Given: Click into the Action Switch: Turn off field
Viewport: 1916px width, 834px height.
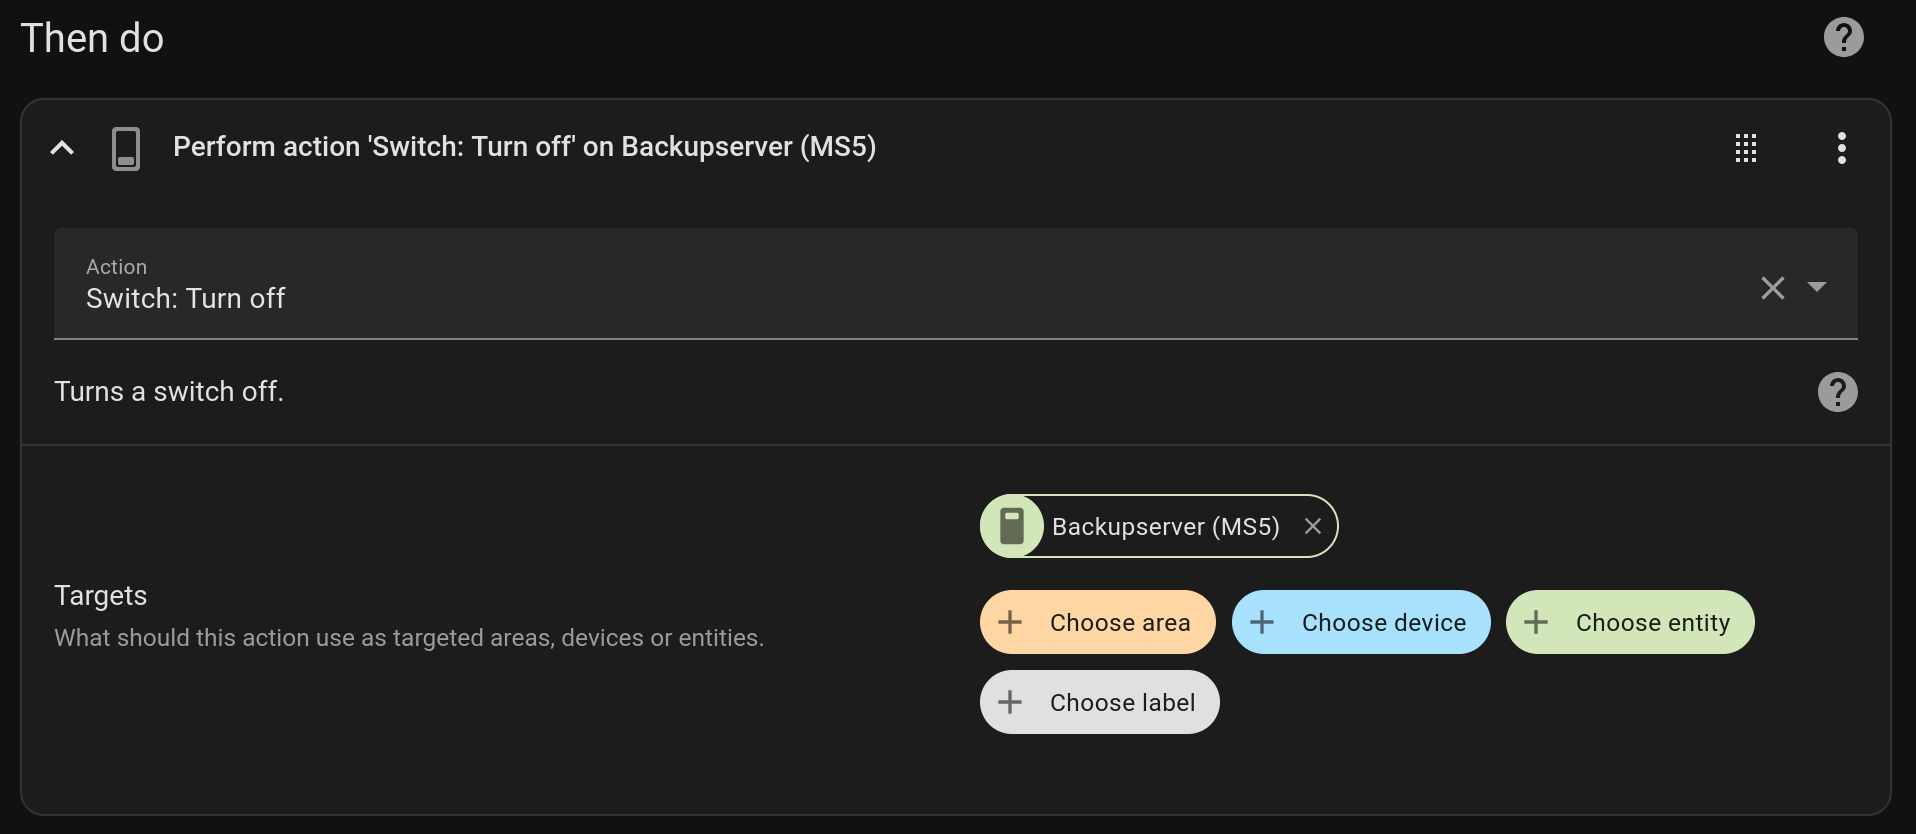Looking at the screenshot, I should coord(955,284).
